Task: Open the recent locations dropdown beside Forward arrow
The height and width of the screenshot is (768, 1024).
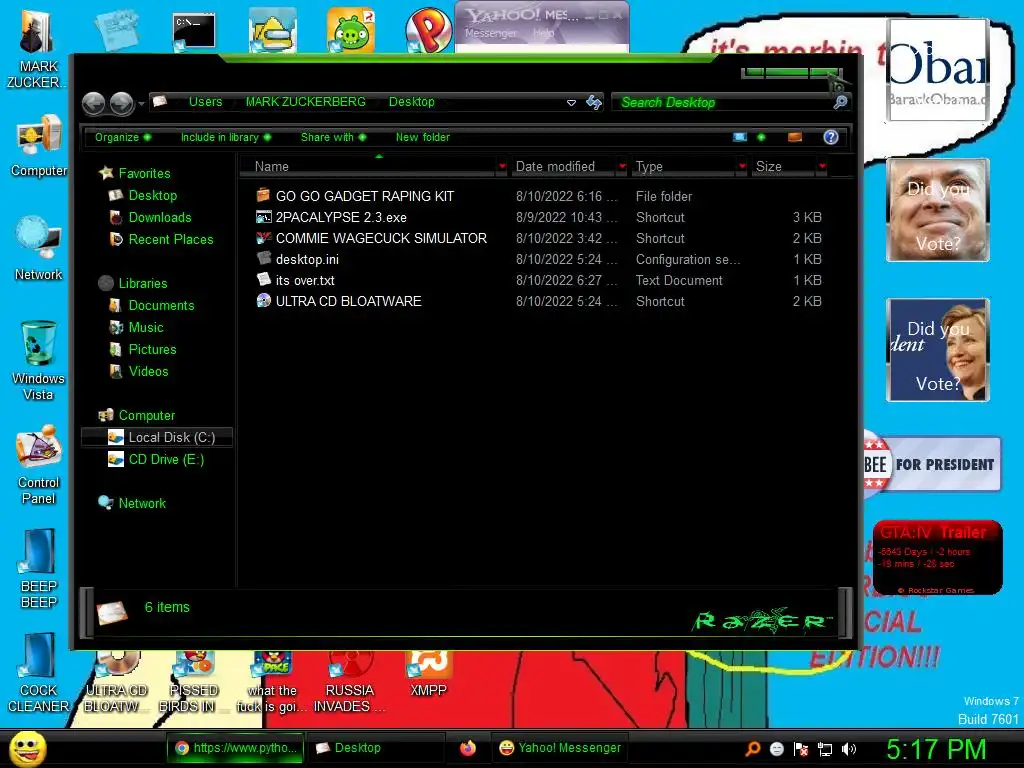Action: coord(141,103)
